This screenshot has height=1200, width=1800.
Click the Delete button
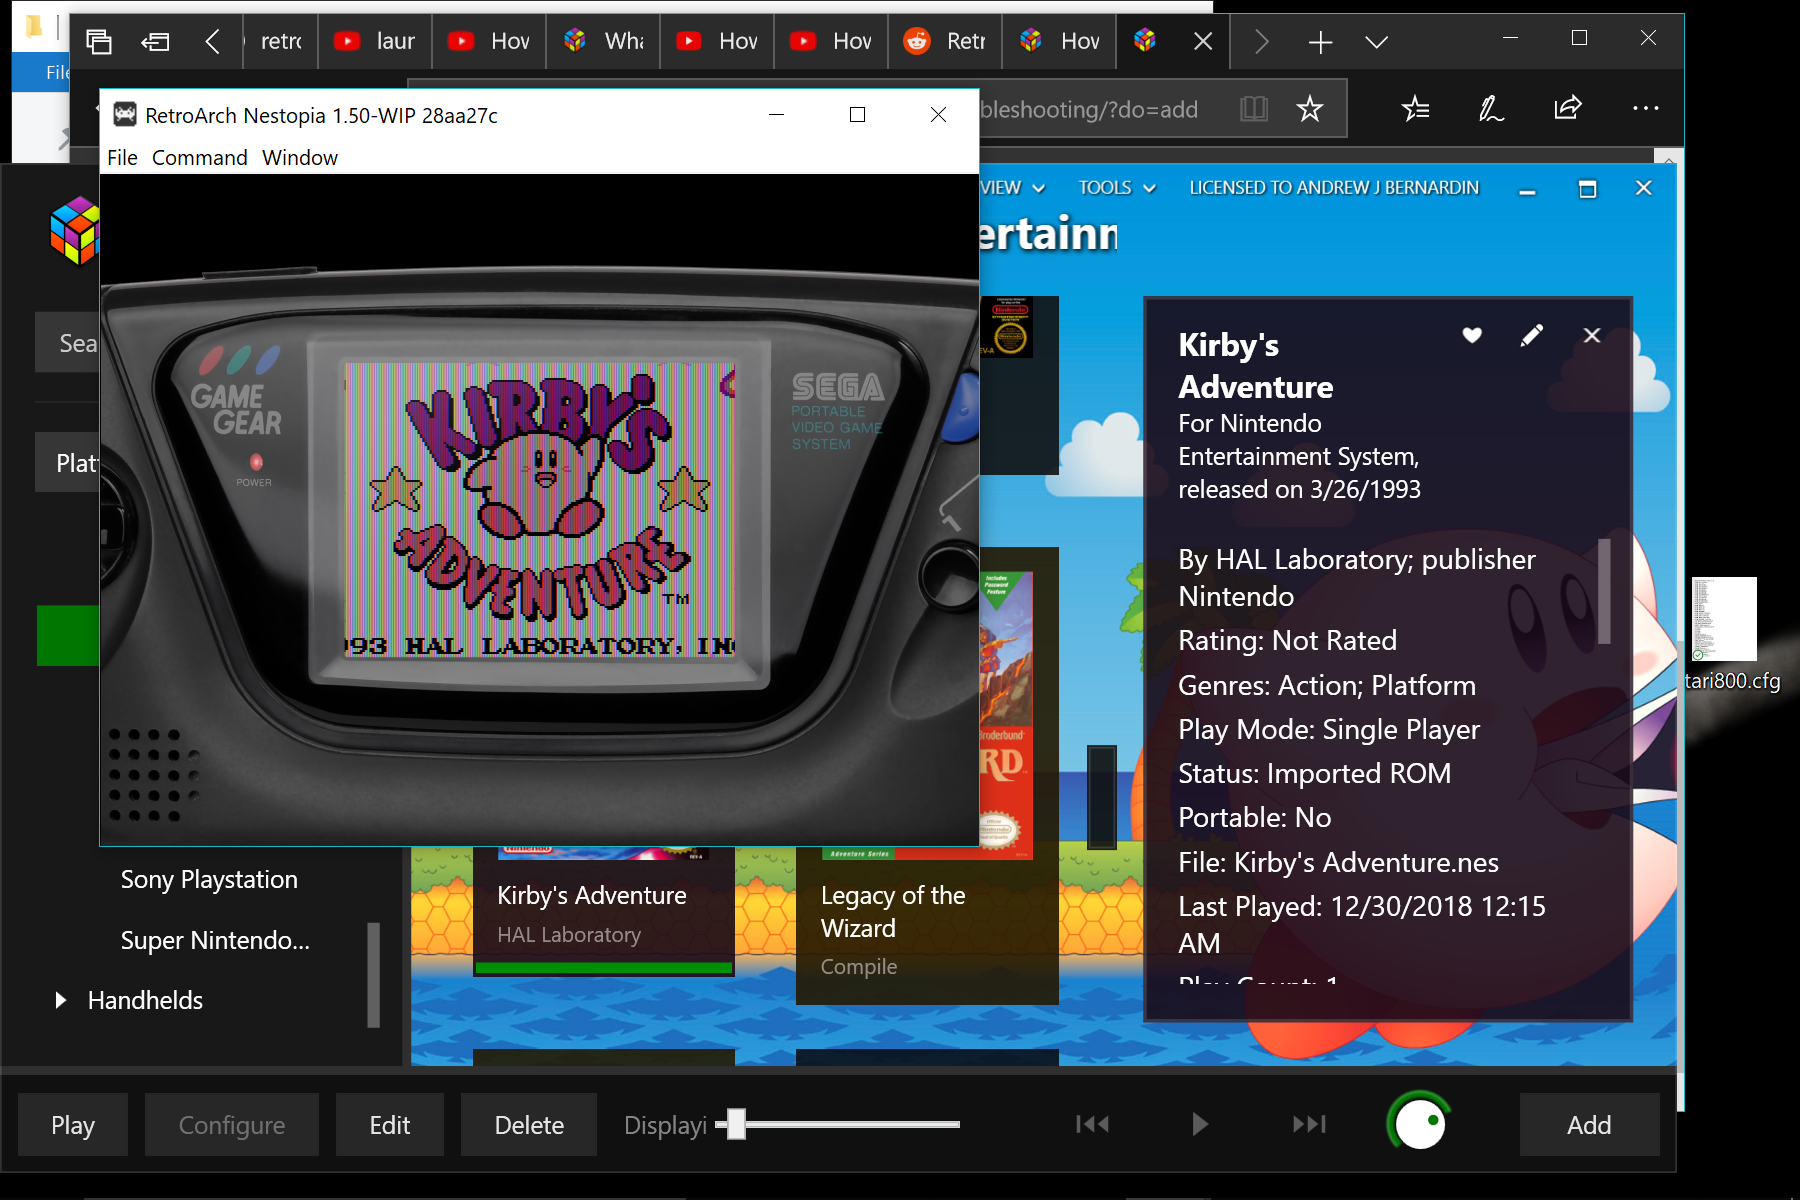(x=529, y=1125)
